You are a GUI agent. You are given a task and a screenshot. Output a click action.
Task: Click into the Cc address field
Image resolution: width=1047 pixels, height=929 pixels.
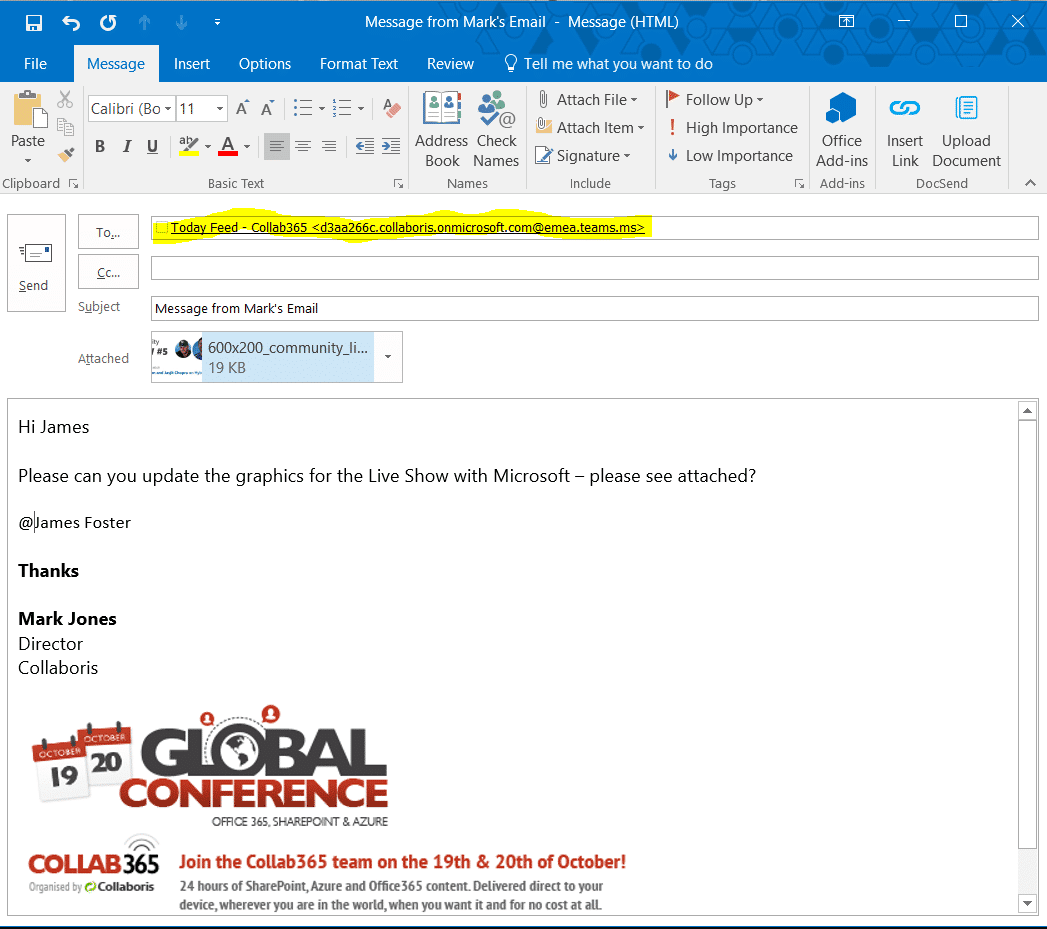[594, 268]
